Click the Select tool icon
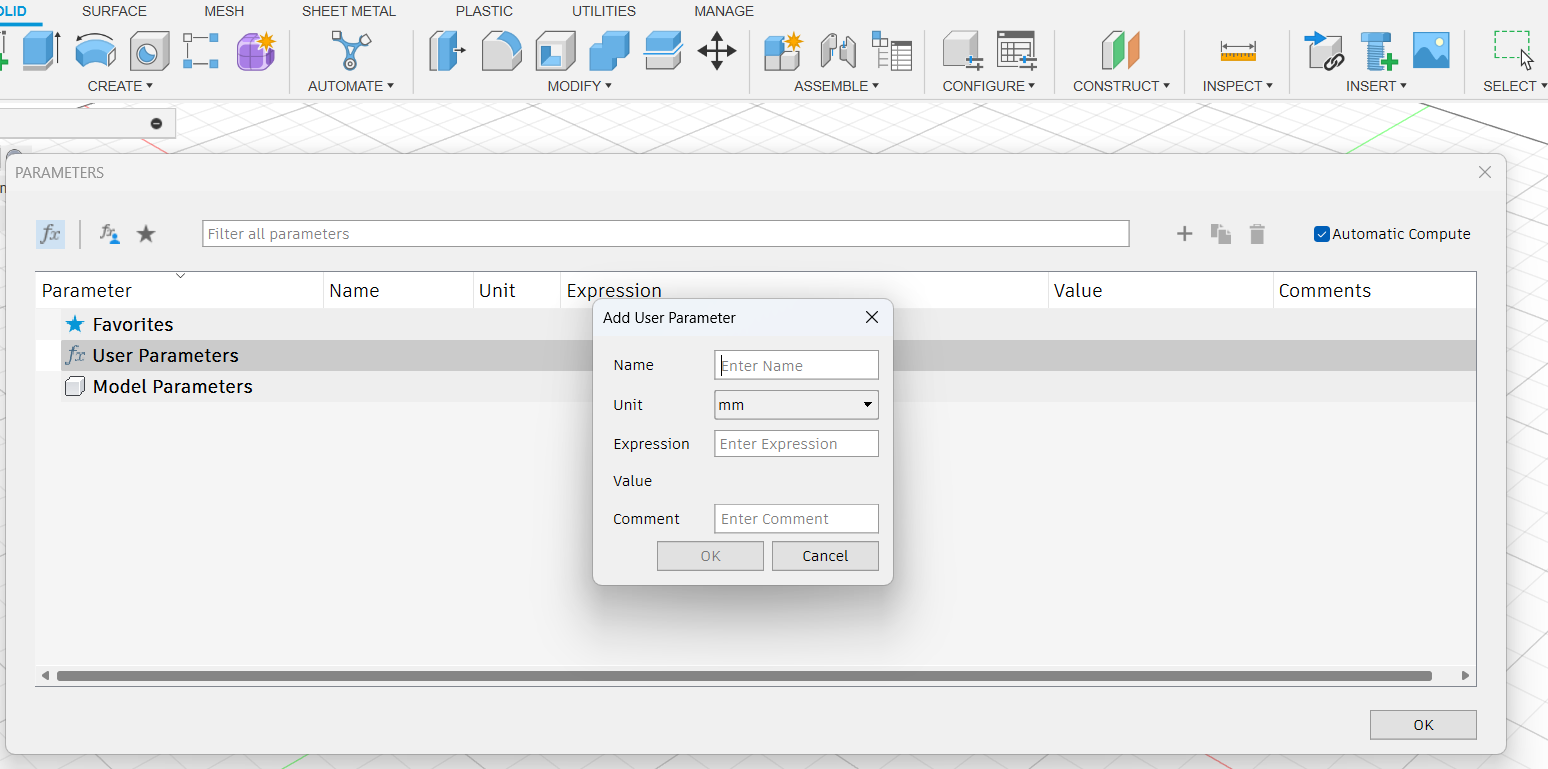The image size is (1548, 769). [1513, 50]
